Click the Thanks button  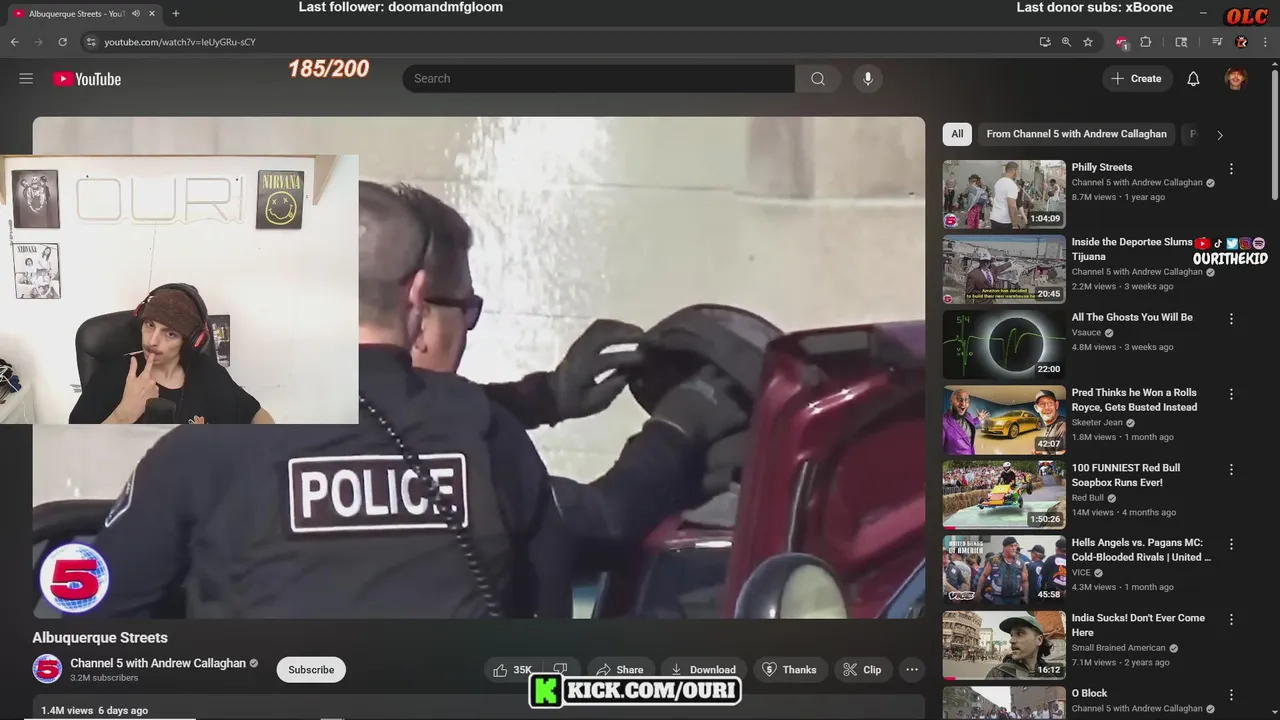click(x=789, y=670)
